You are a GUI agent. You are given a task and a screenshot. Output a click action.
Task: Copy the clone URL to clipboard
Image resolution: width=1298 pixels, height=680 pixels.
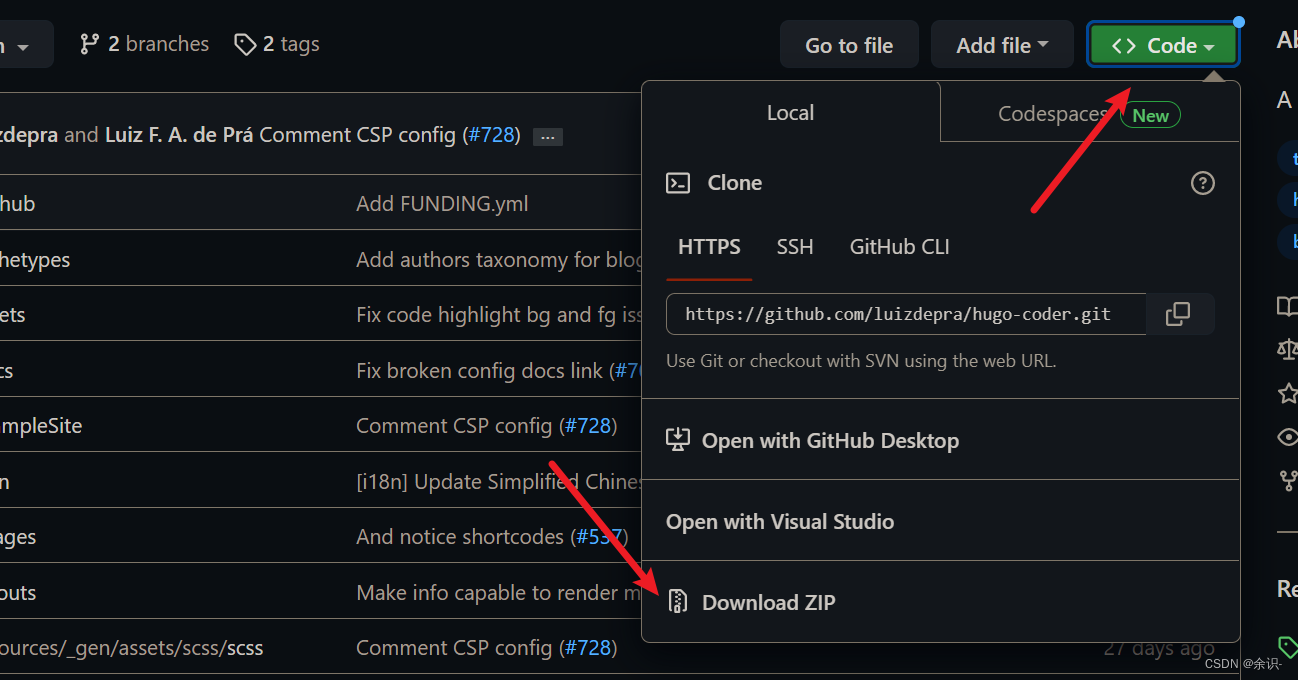click(x=1179, y=314)
